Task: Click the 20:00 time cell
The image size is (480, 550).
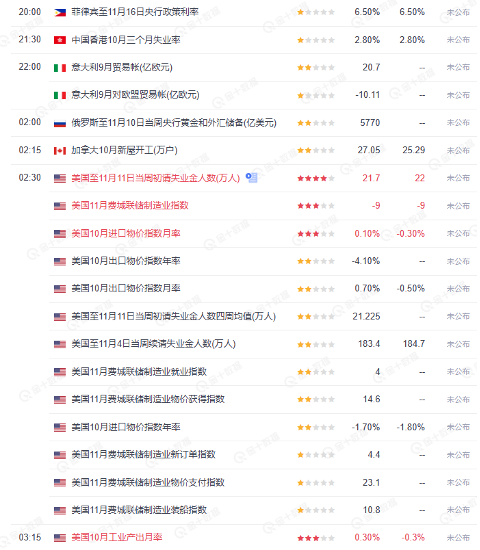Action: 30,12
